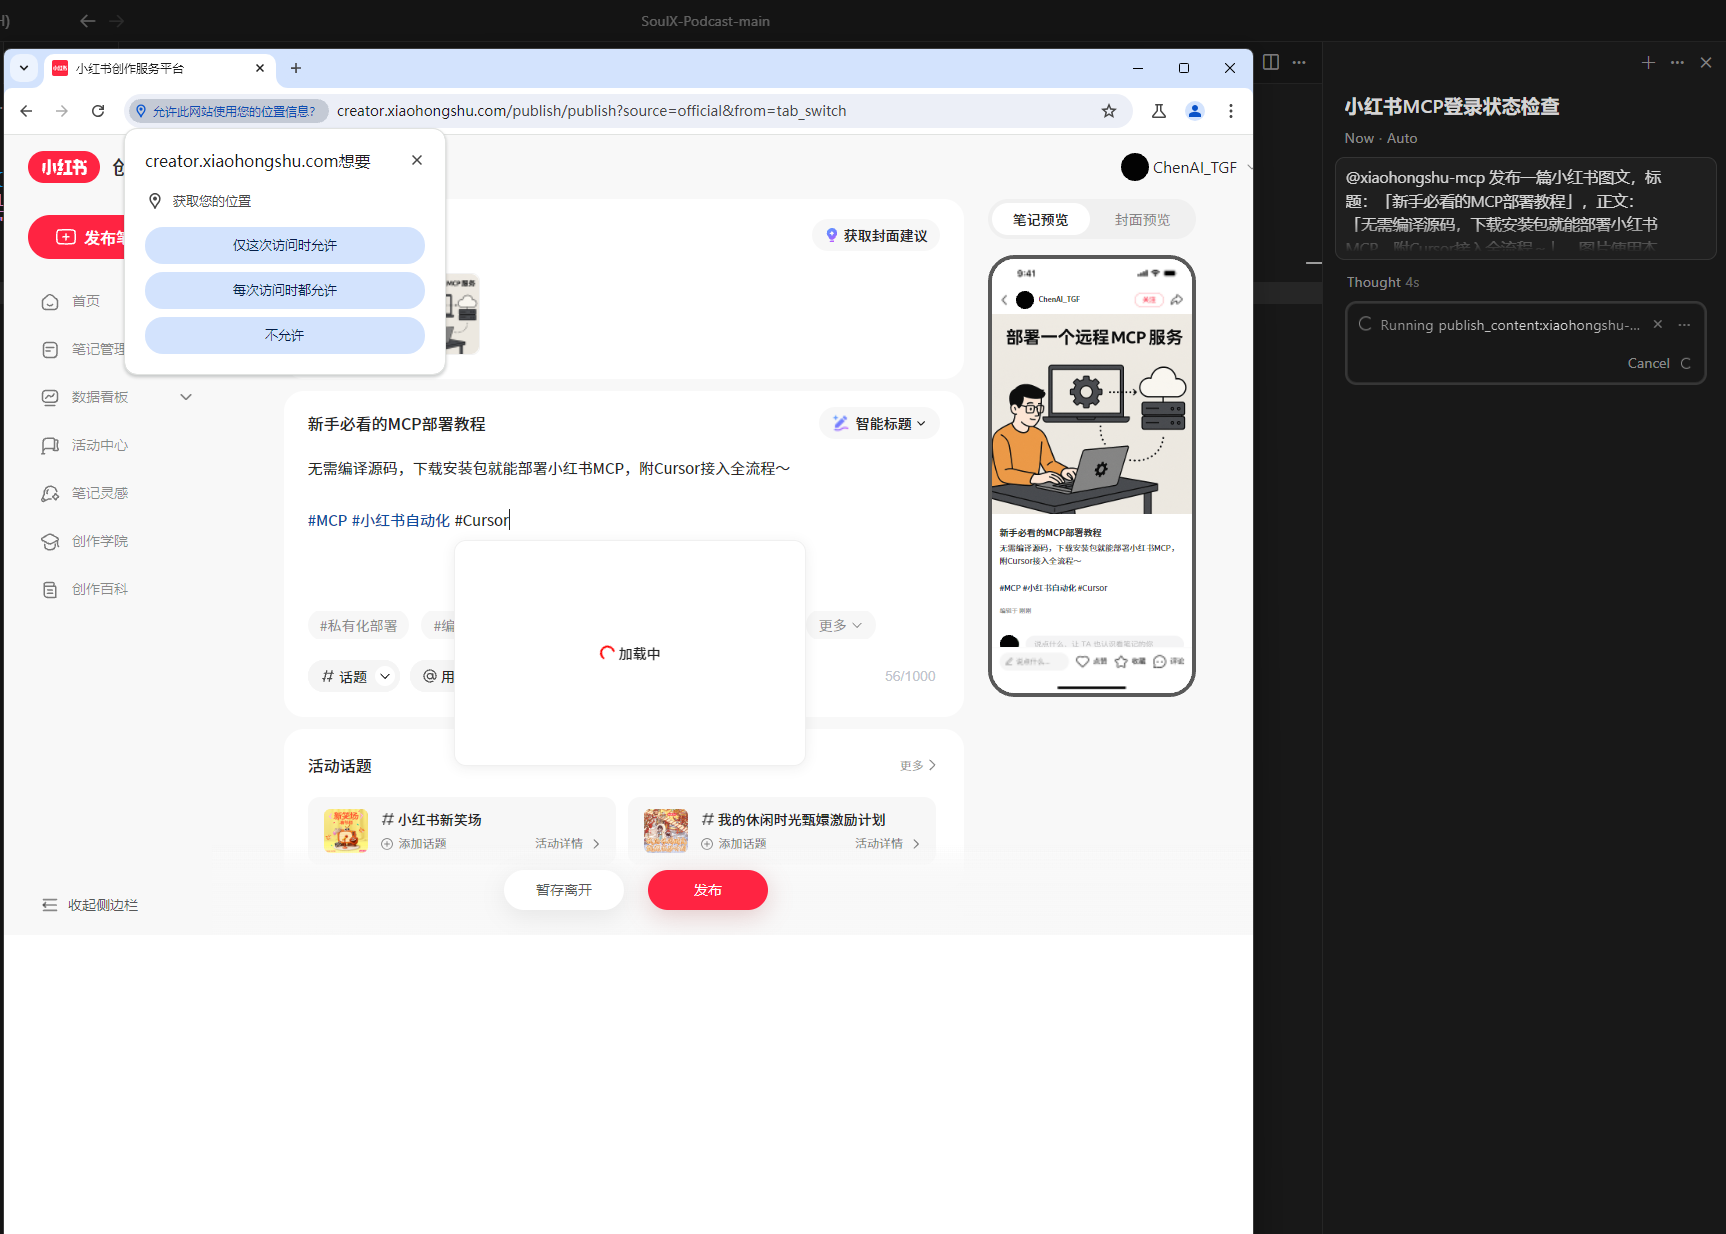
Task: Collapse sidebar with 收起侧边栏 icon
Action: [x=50, y=904]
